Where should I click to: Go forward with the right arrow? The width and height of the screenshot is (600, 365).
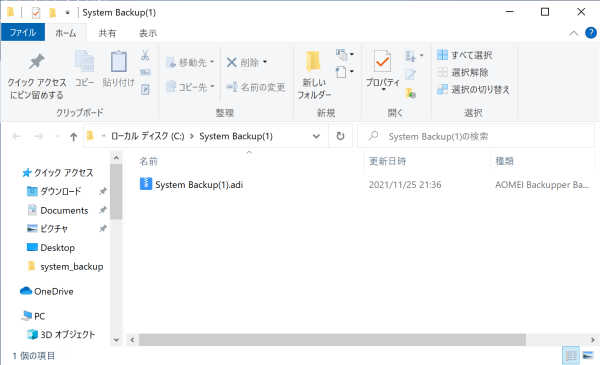[x=39, y=136]
